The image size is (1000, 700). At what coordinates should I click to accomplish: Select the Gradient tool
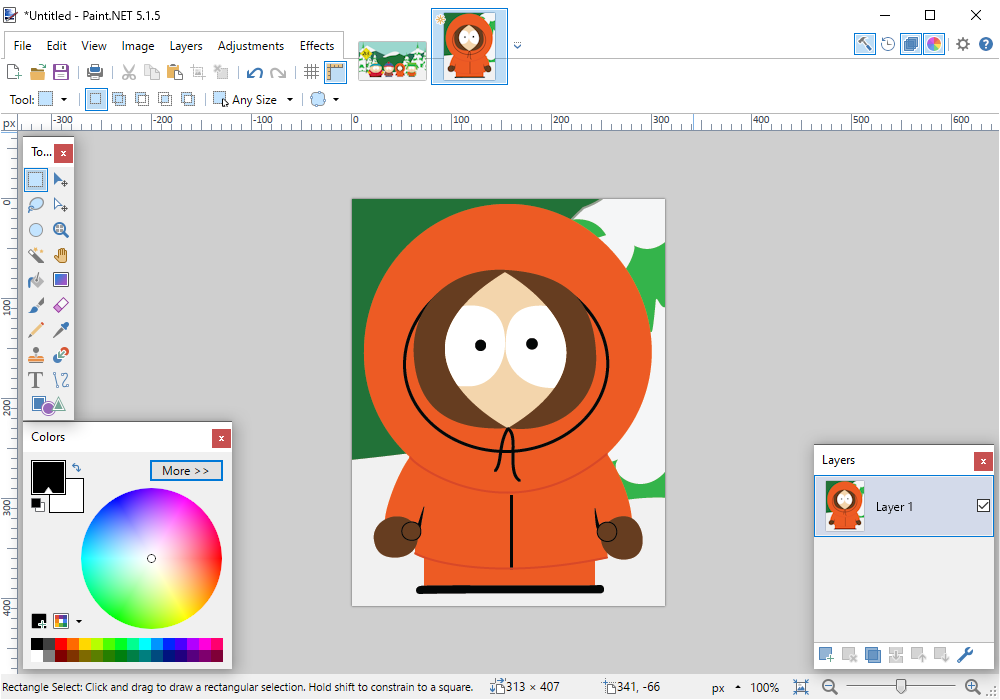tap(61, 280)
